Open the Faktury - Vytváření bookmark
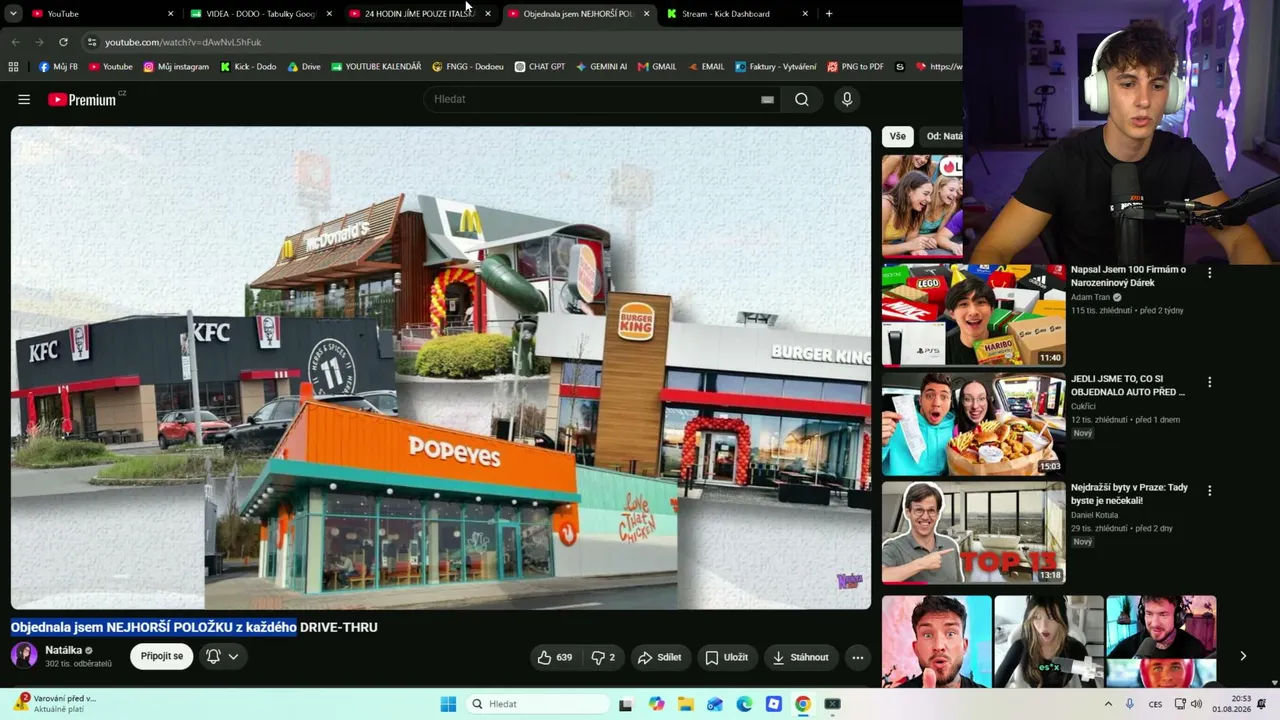Viewport: 1280px width, 720px height. tap(775, 67)
